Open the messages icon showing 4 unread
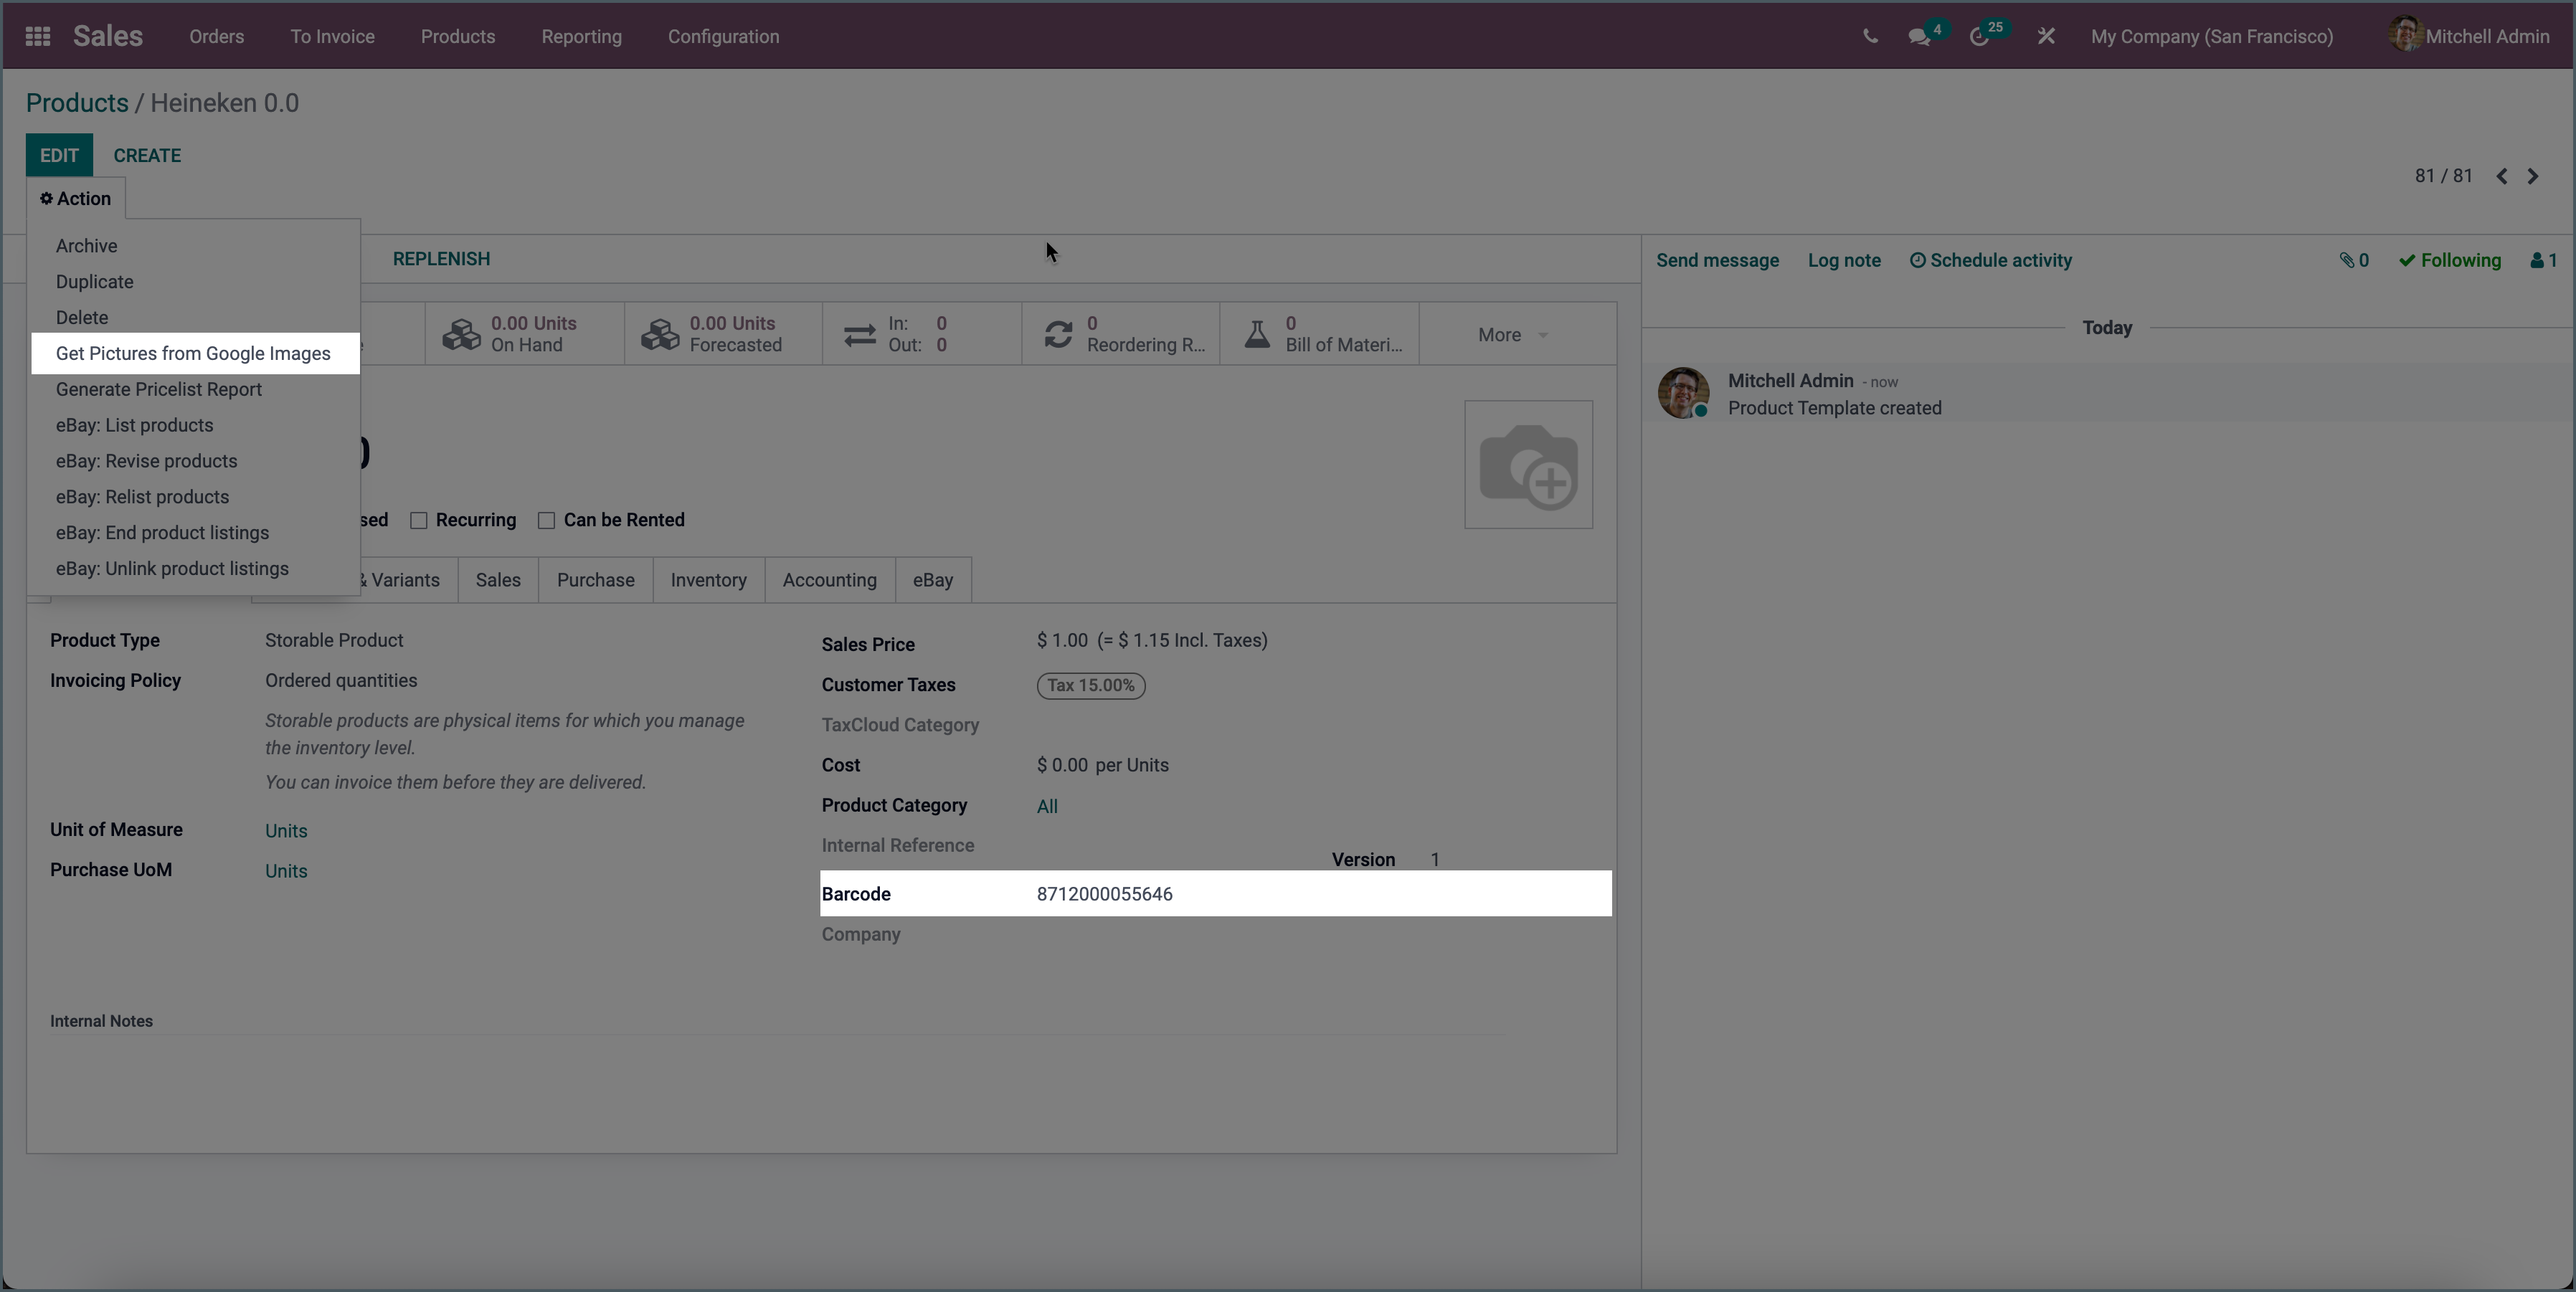 point(1921,35)
